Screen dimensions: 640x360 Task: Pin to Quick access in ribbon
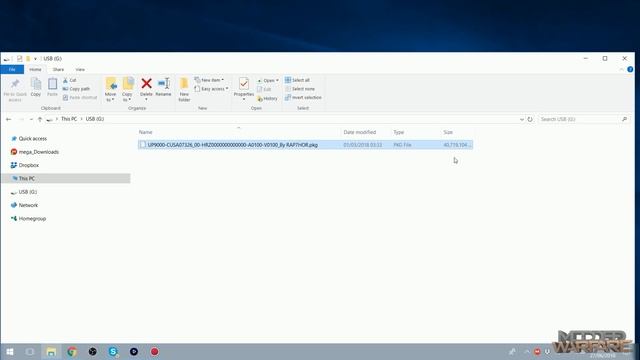click(x=15, y=90)
